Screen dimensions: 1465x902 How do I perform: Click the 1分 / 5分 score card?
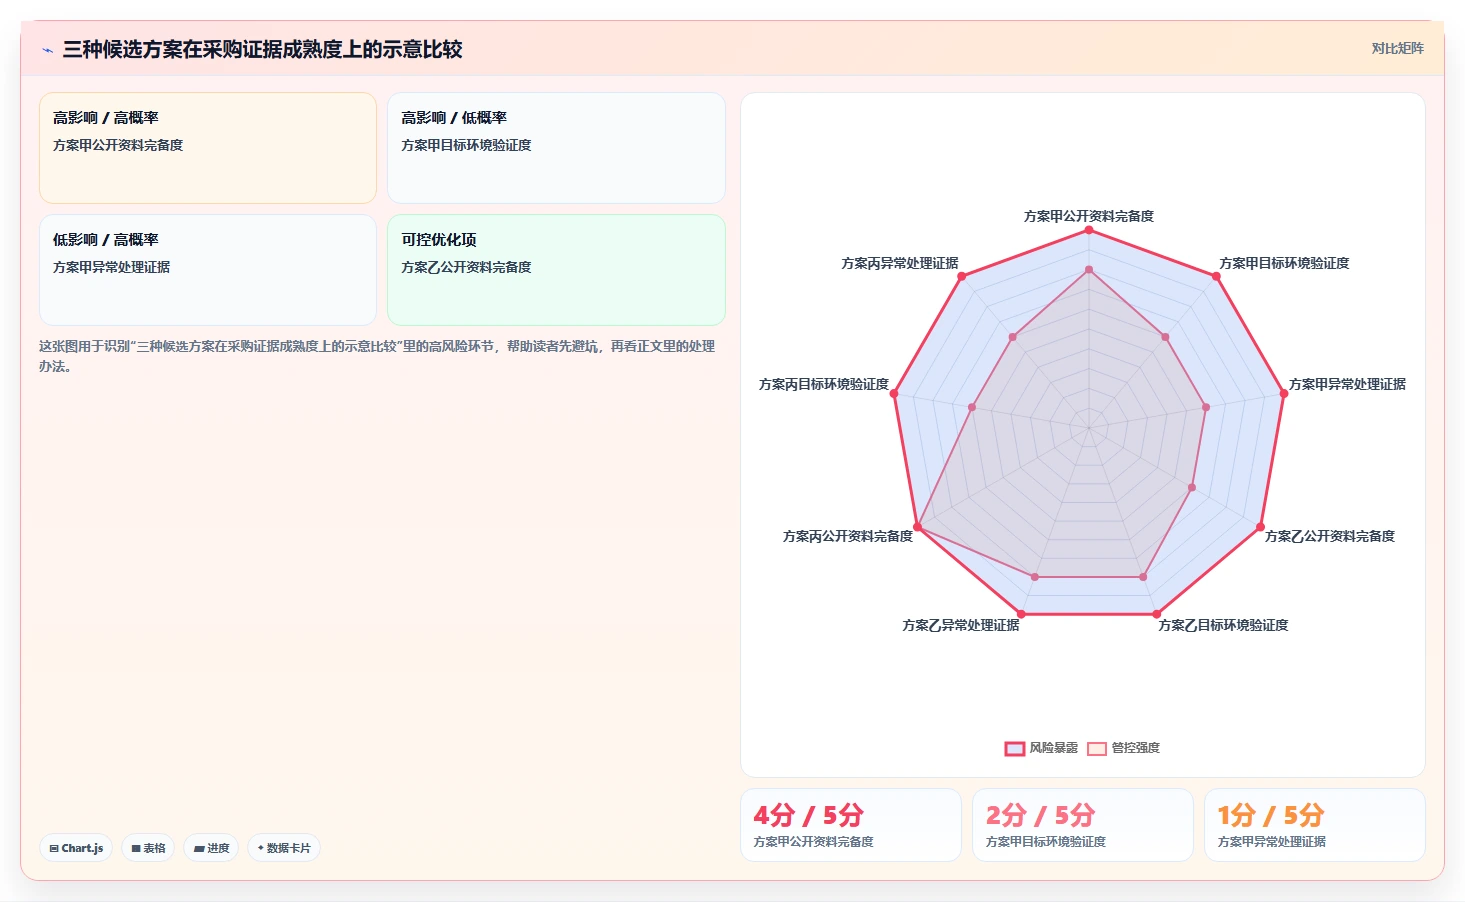(x=1315, y=825)
